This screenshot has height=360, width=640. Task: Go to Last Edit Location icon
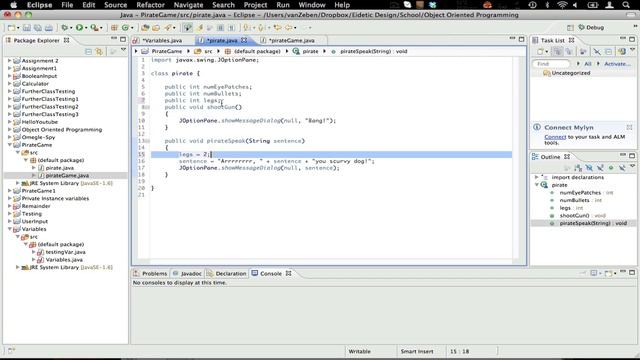pyautogui.click(x=277, y=28)
